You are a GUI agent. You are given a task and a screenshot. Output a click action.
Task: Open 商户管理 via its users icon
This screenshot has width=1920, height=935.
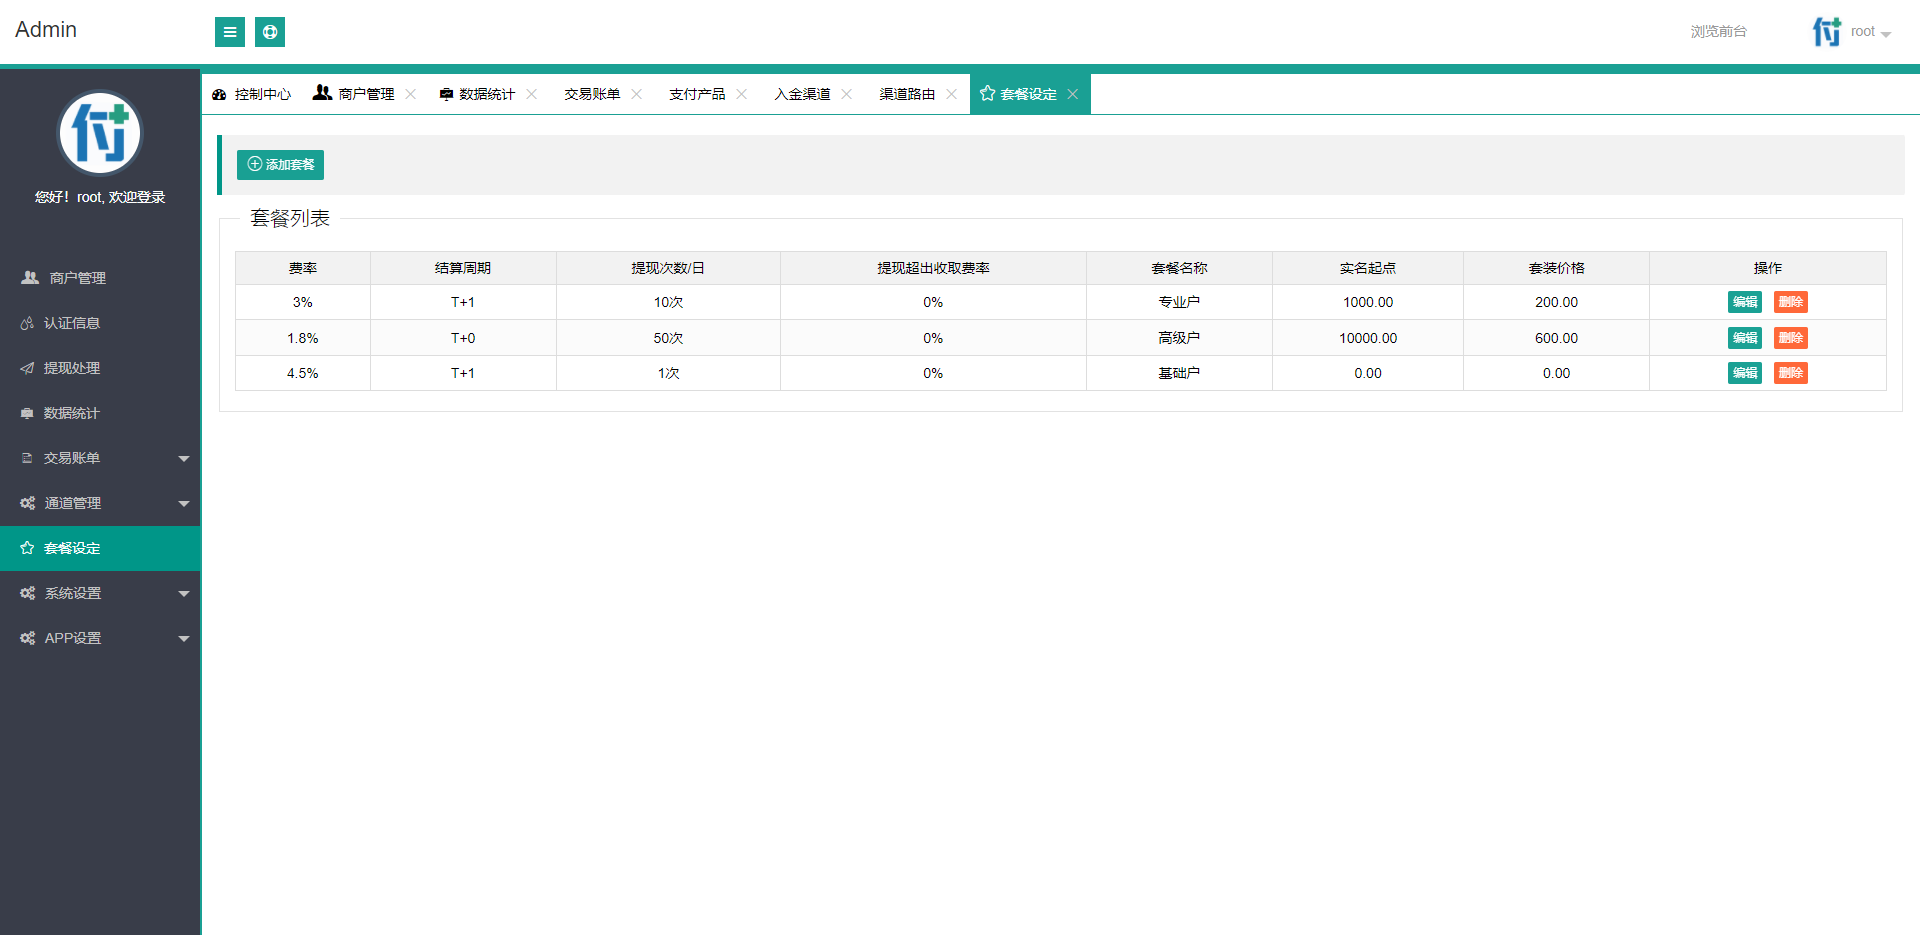pos(322,93)
